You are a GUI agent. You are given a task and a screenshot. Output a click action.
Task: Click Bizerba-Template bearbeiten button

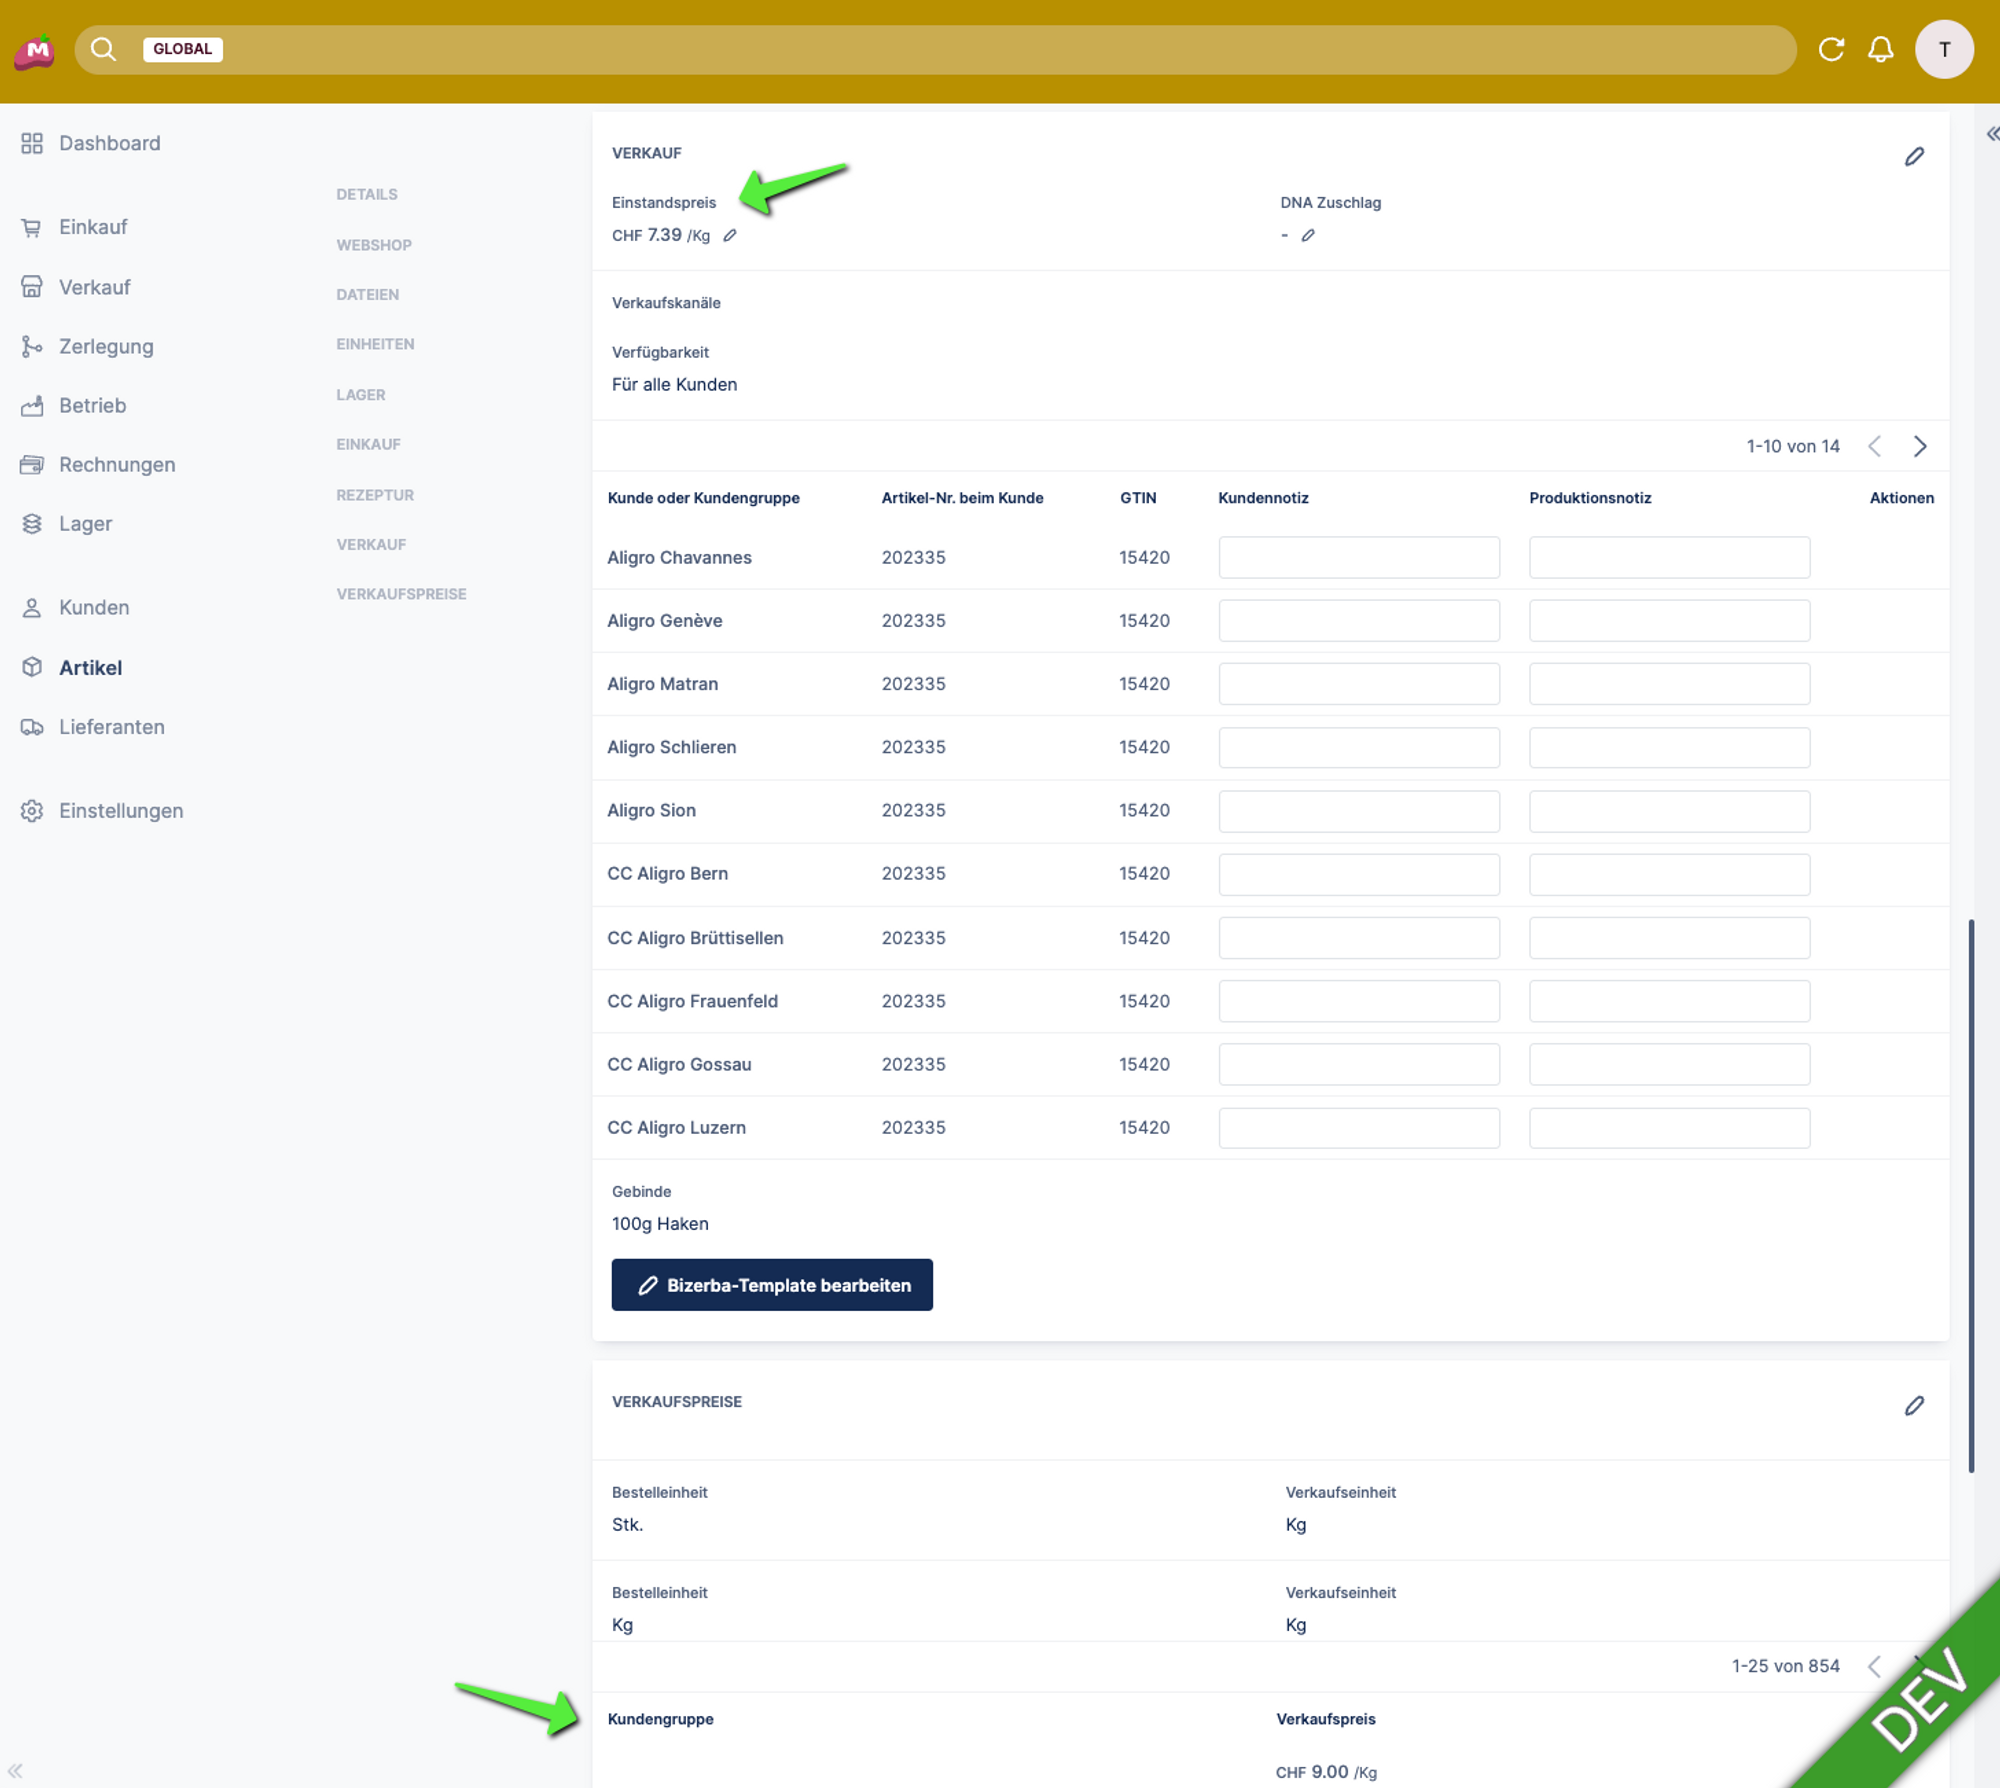[x=771, y=1285]
